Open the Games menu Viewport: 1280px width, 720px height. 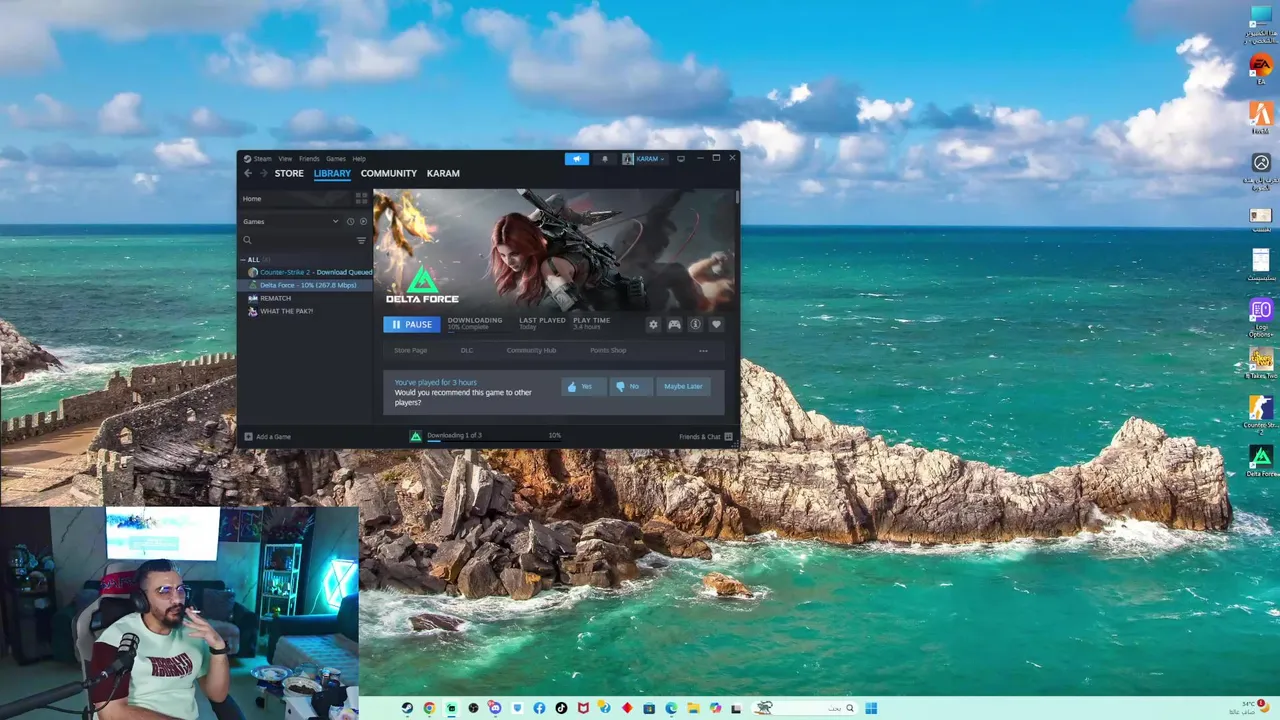pos(336,158)
